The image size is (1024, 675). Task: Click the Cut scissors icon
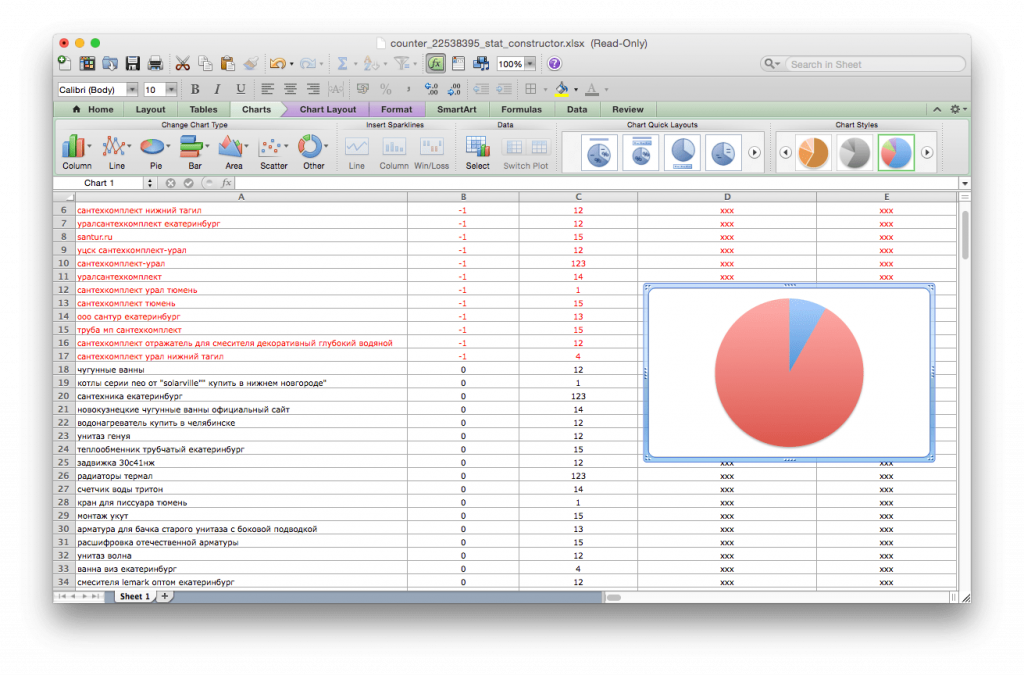click(x=183, y=63)
